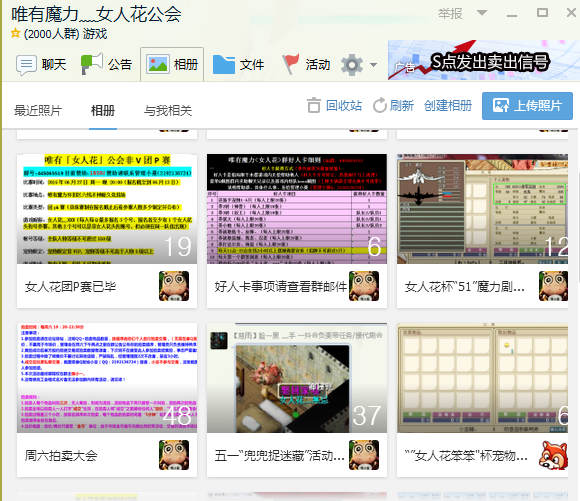Click creator avatar on 女人花团P赛已毕 album
The image size is (580, 501).
pyautogui.click(x=174, y=286)
